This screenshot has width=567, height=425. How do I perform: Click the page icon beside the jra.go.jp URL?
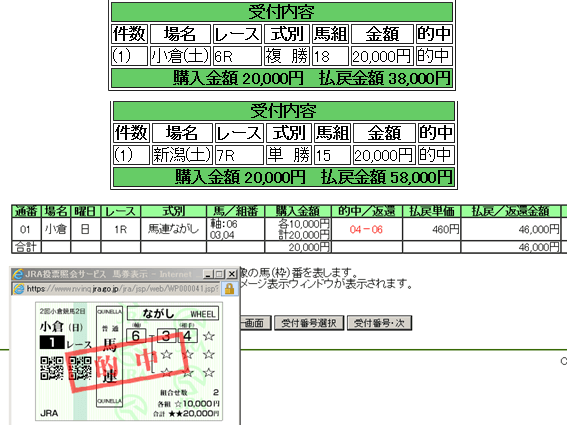[18, 289]
